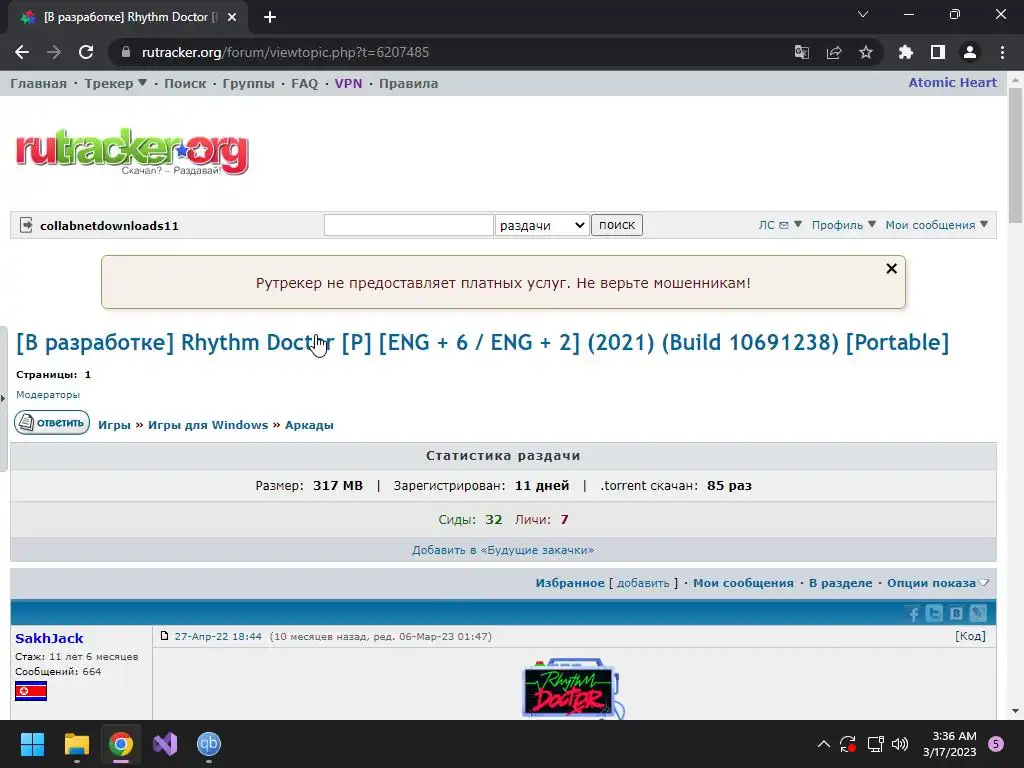Open the Chrome extensions puzzle icon
This screenshot has height=768, width=1024.
pos(905,52)
